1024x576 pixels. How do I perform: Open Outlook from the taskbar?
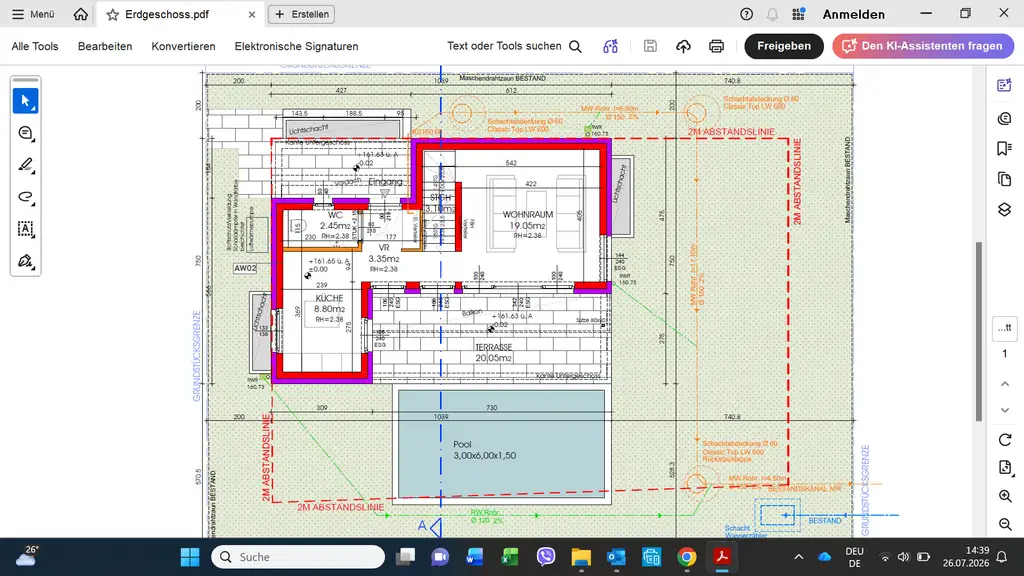[616, 557]
